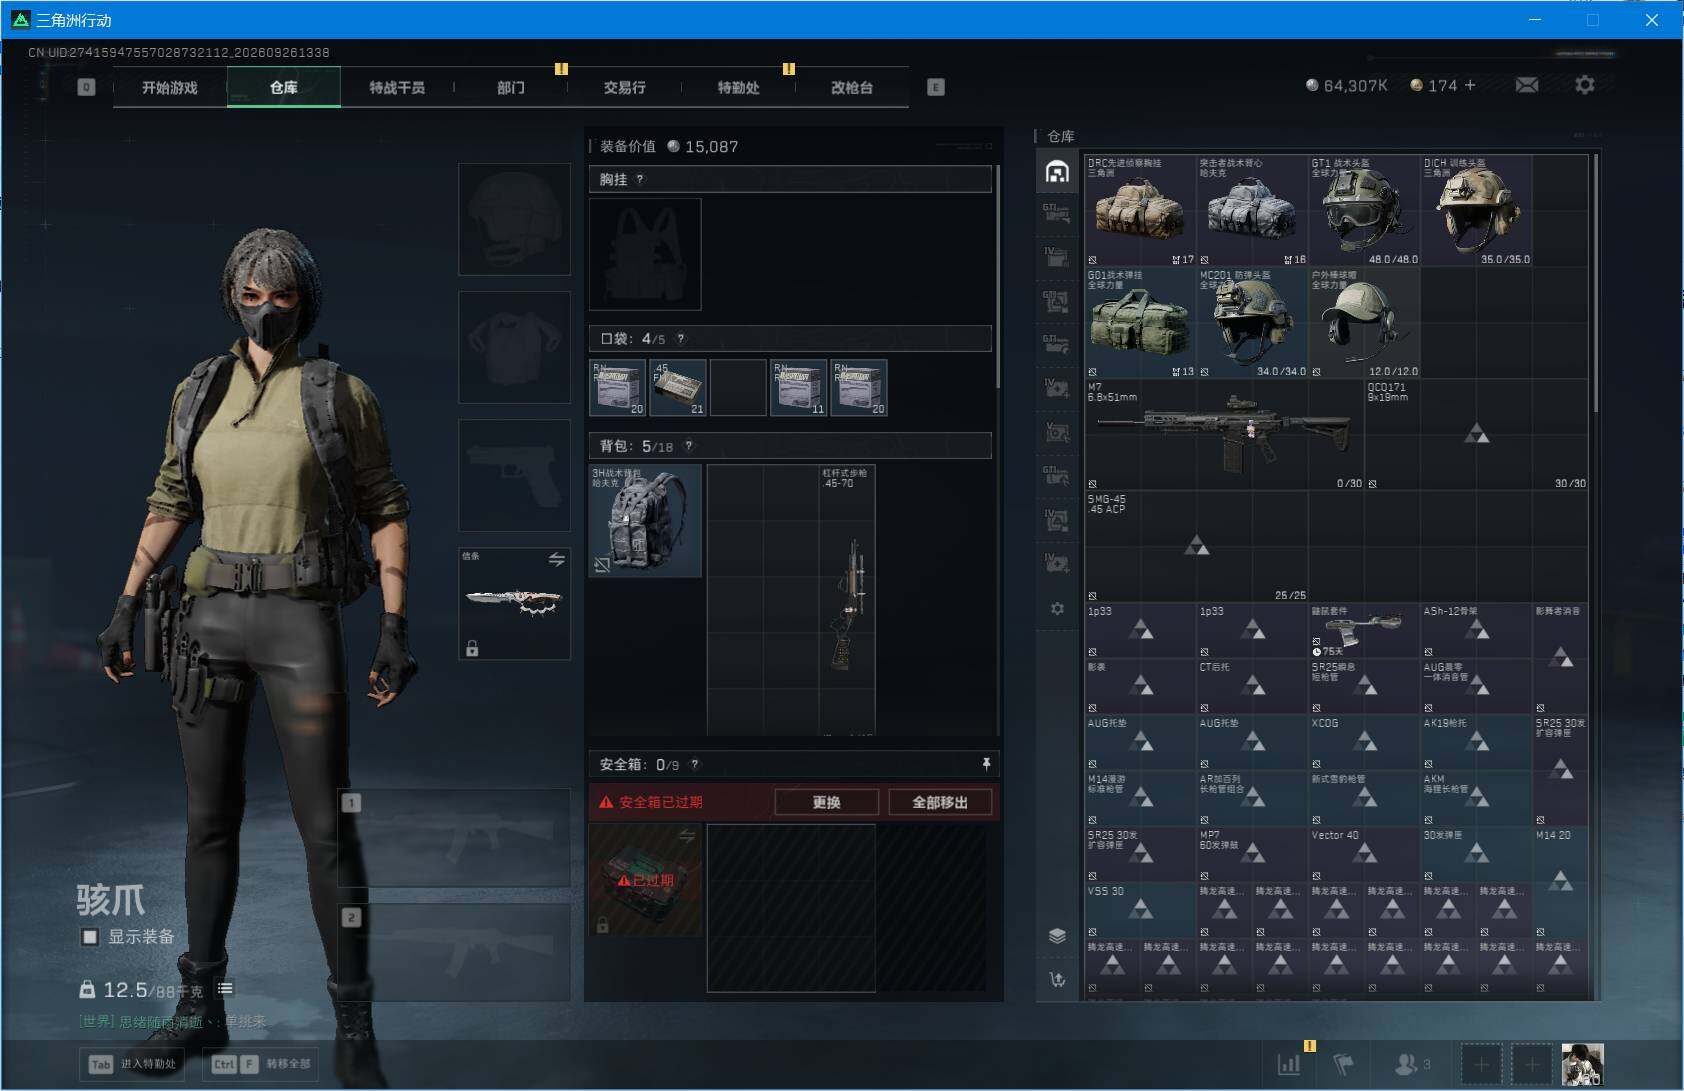The image size is (1684, 1091).
Task: Open the statistics bar chart icon
Action: pos(1289,1064)
